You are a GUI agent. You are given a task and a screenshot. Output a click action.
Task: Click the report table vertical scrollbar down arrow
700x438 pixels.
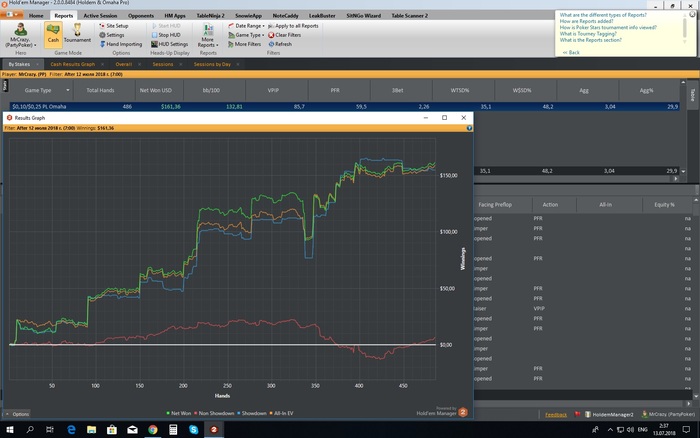(x=683, y=171)
